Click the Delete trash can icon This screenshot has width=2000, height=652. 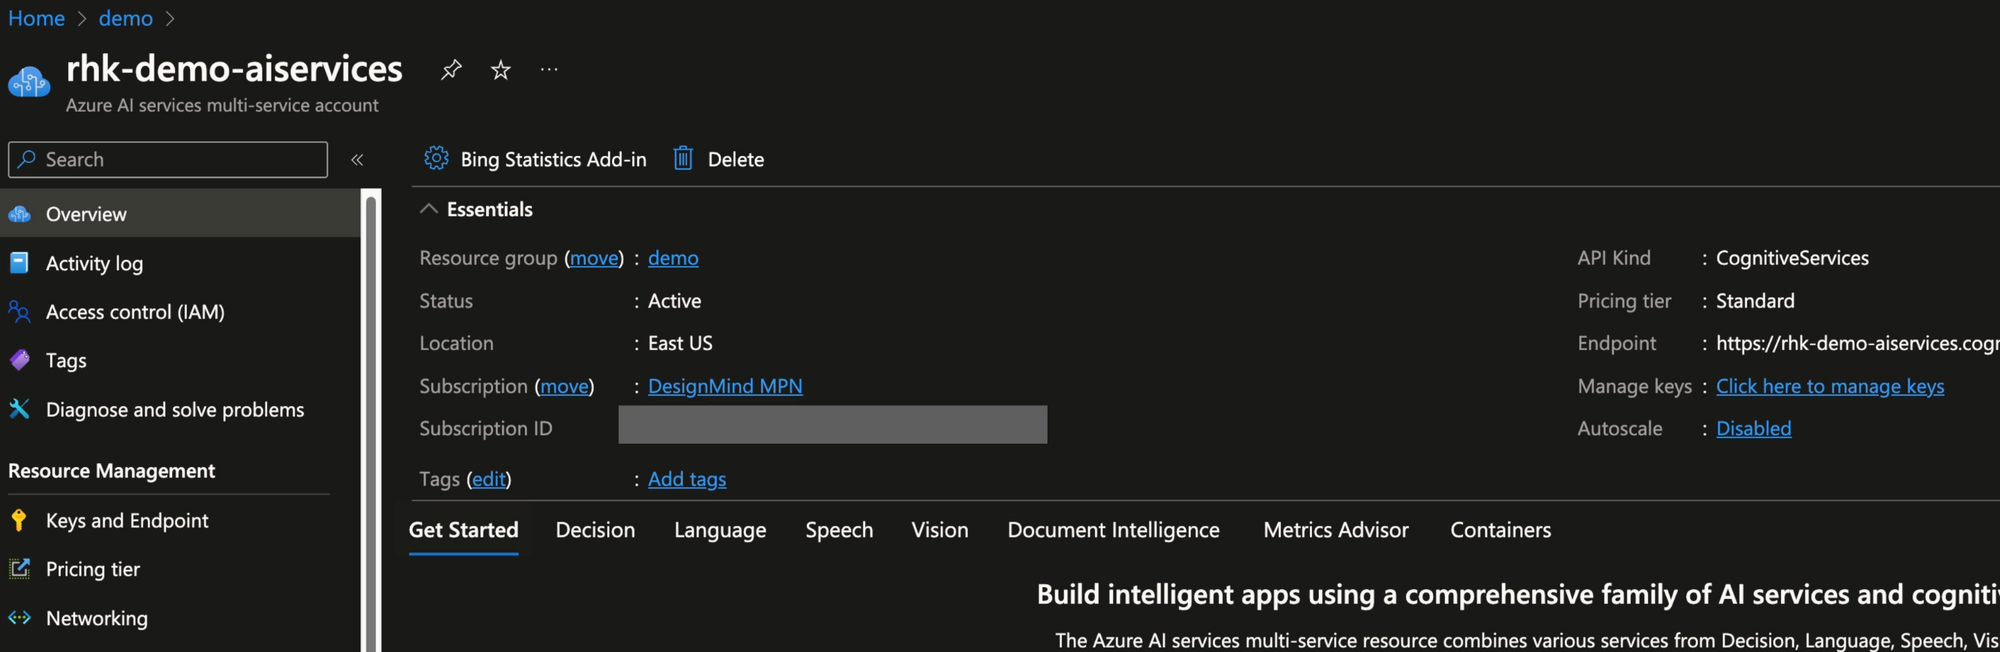tap(683, 158)
